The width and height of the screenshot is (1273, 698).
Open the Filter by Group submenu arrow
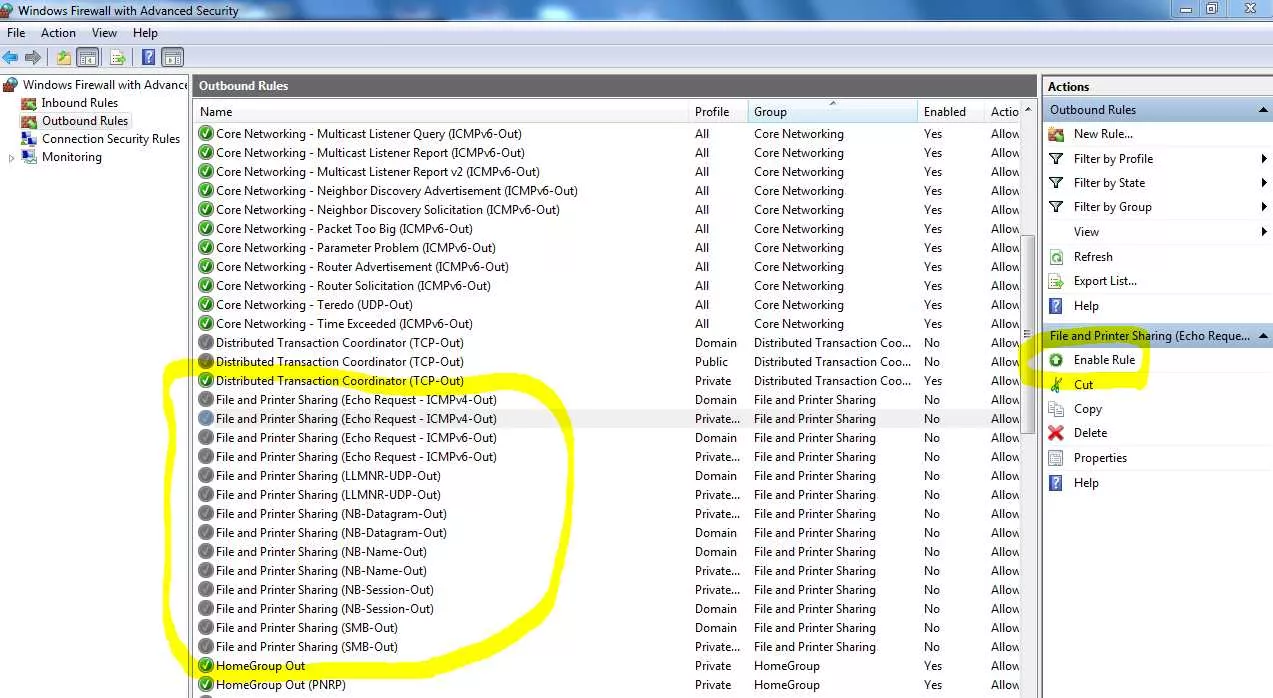pyautogui.click(x=1264, y=207)
